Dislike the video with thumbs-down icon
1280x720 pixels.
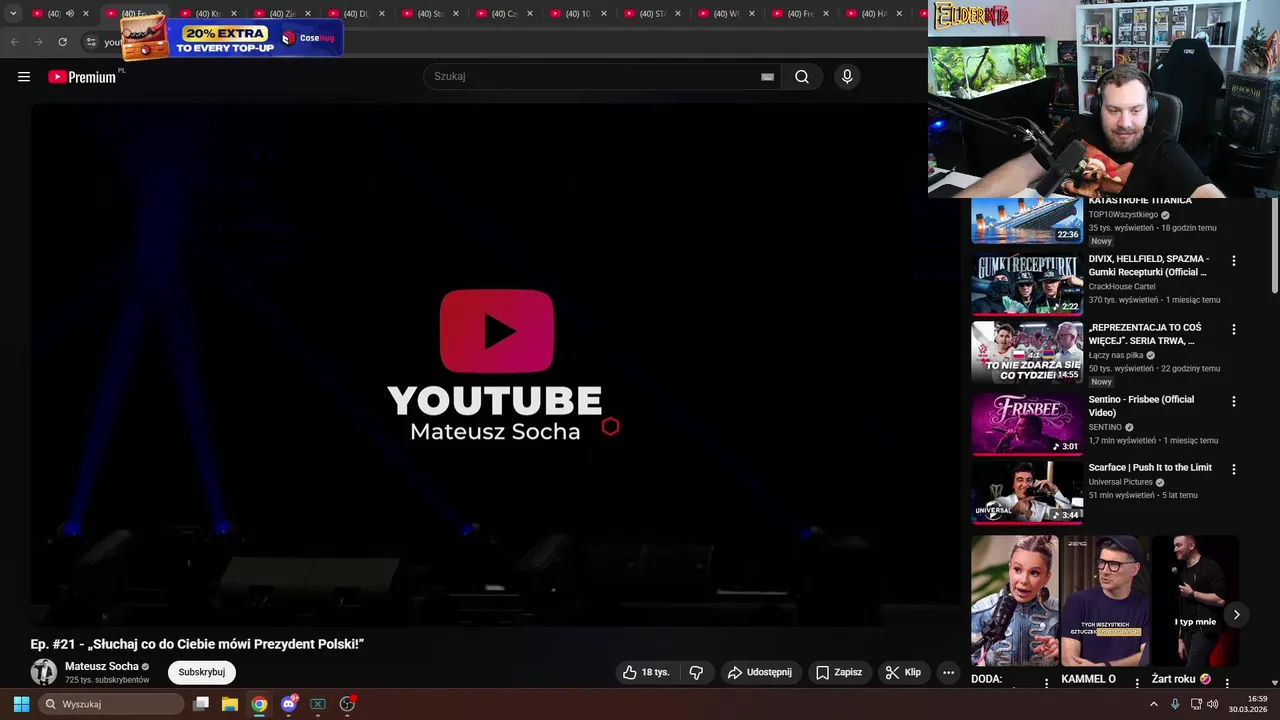(x=697, y=672)
